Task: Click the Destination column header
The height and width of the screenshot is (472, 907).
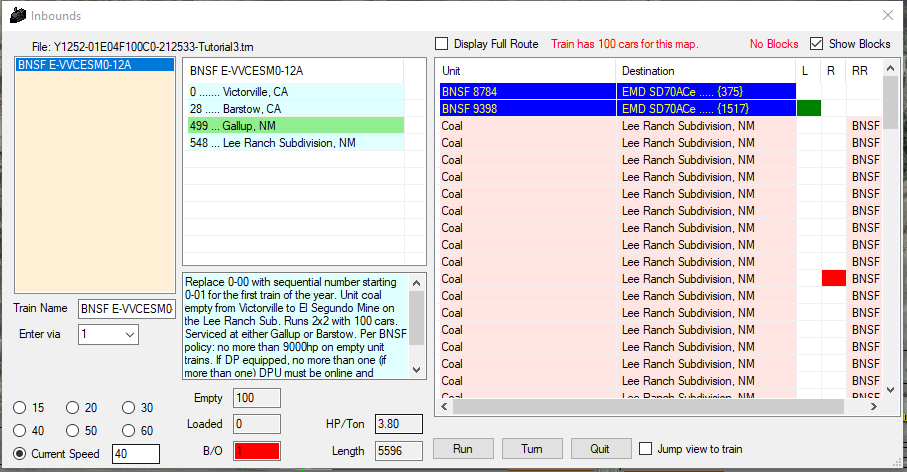Action: click(x=706, y=71)
